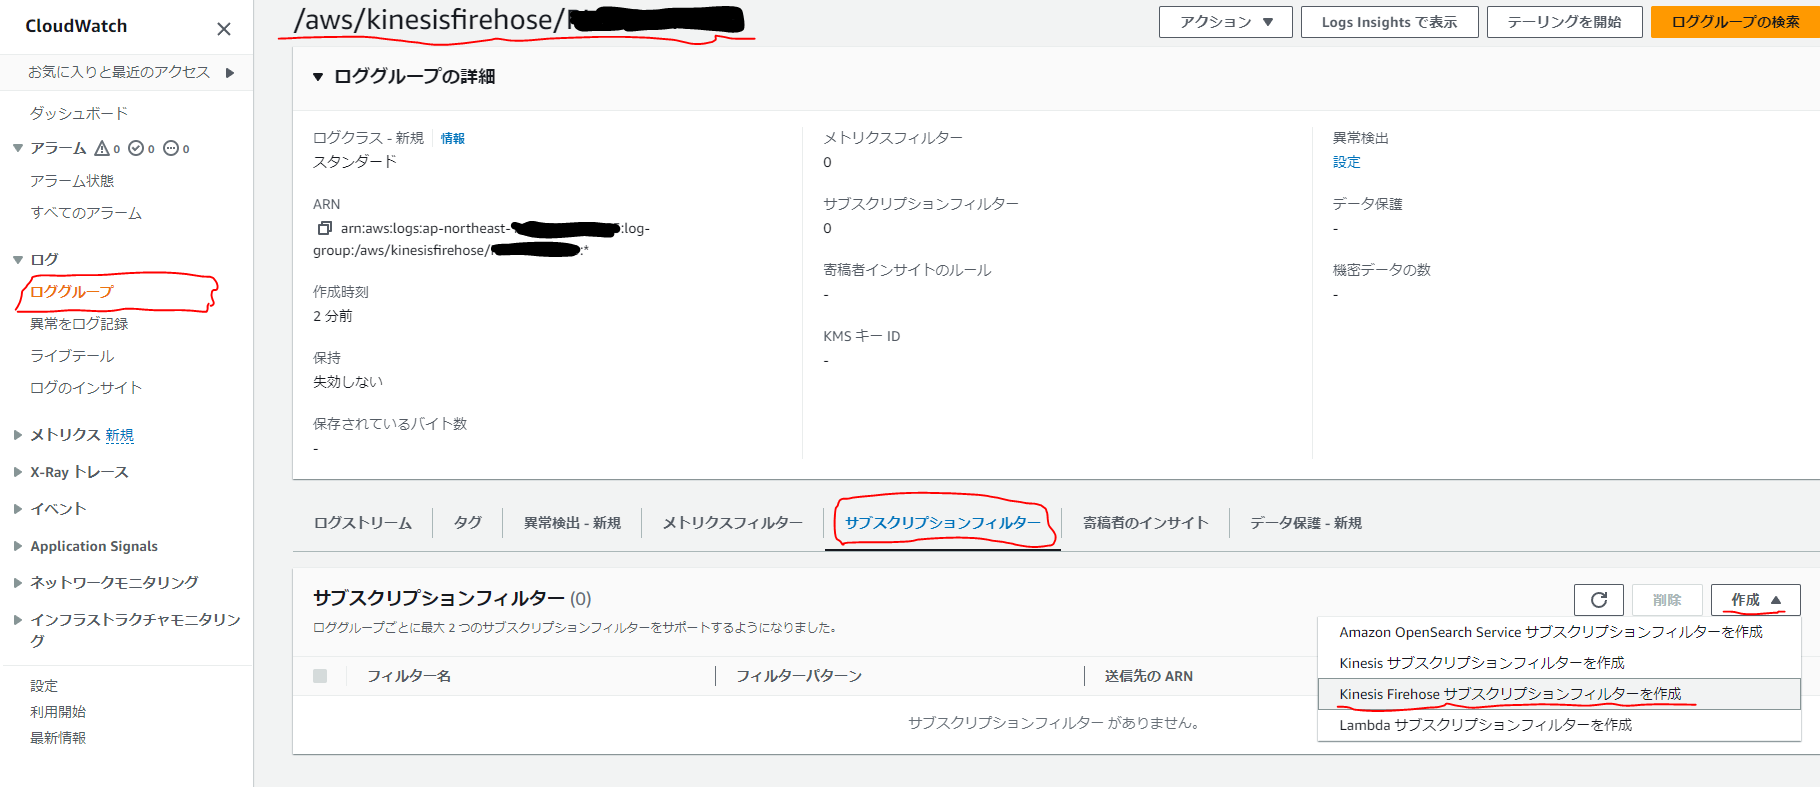Open 異常をログ記録 page
The image size is (1820, 787).
click(79, 324)
